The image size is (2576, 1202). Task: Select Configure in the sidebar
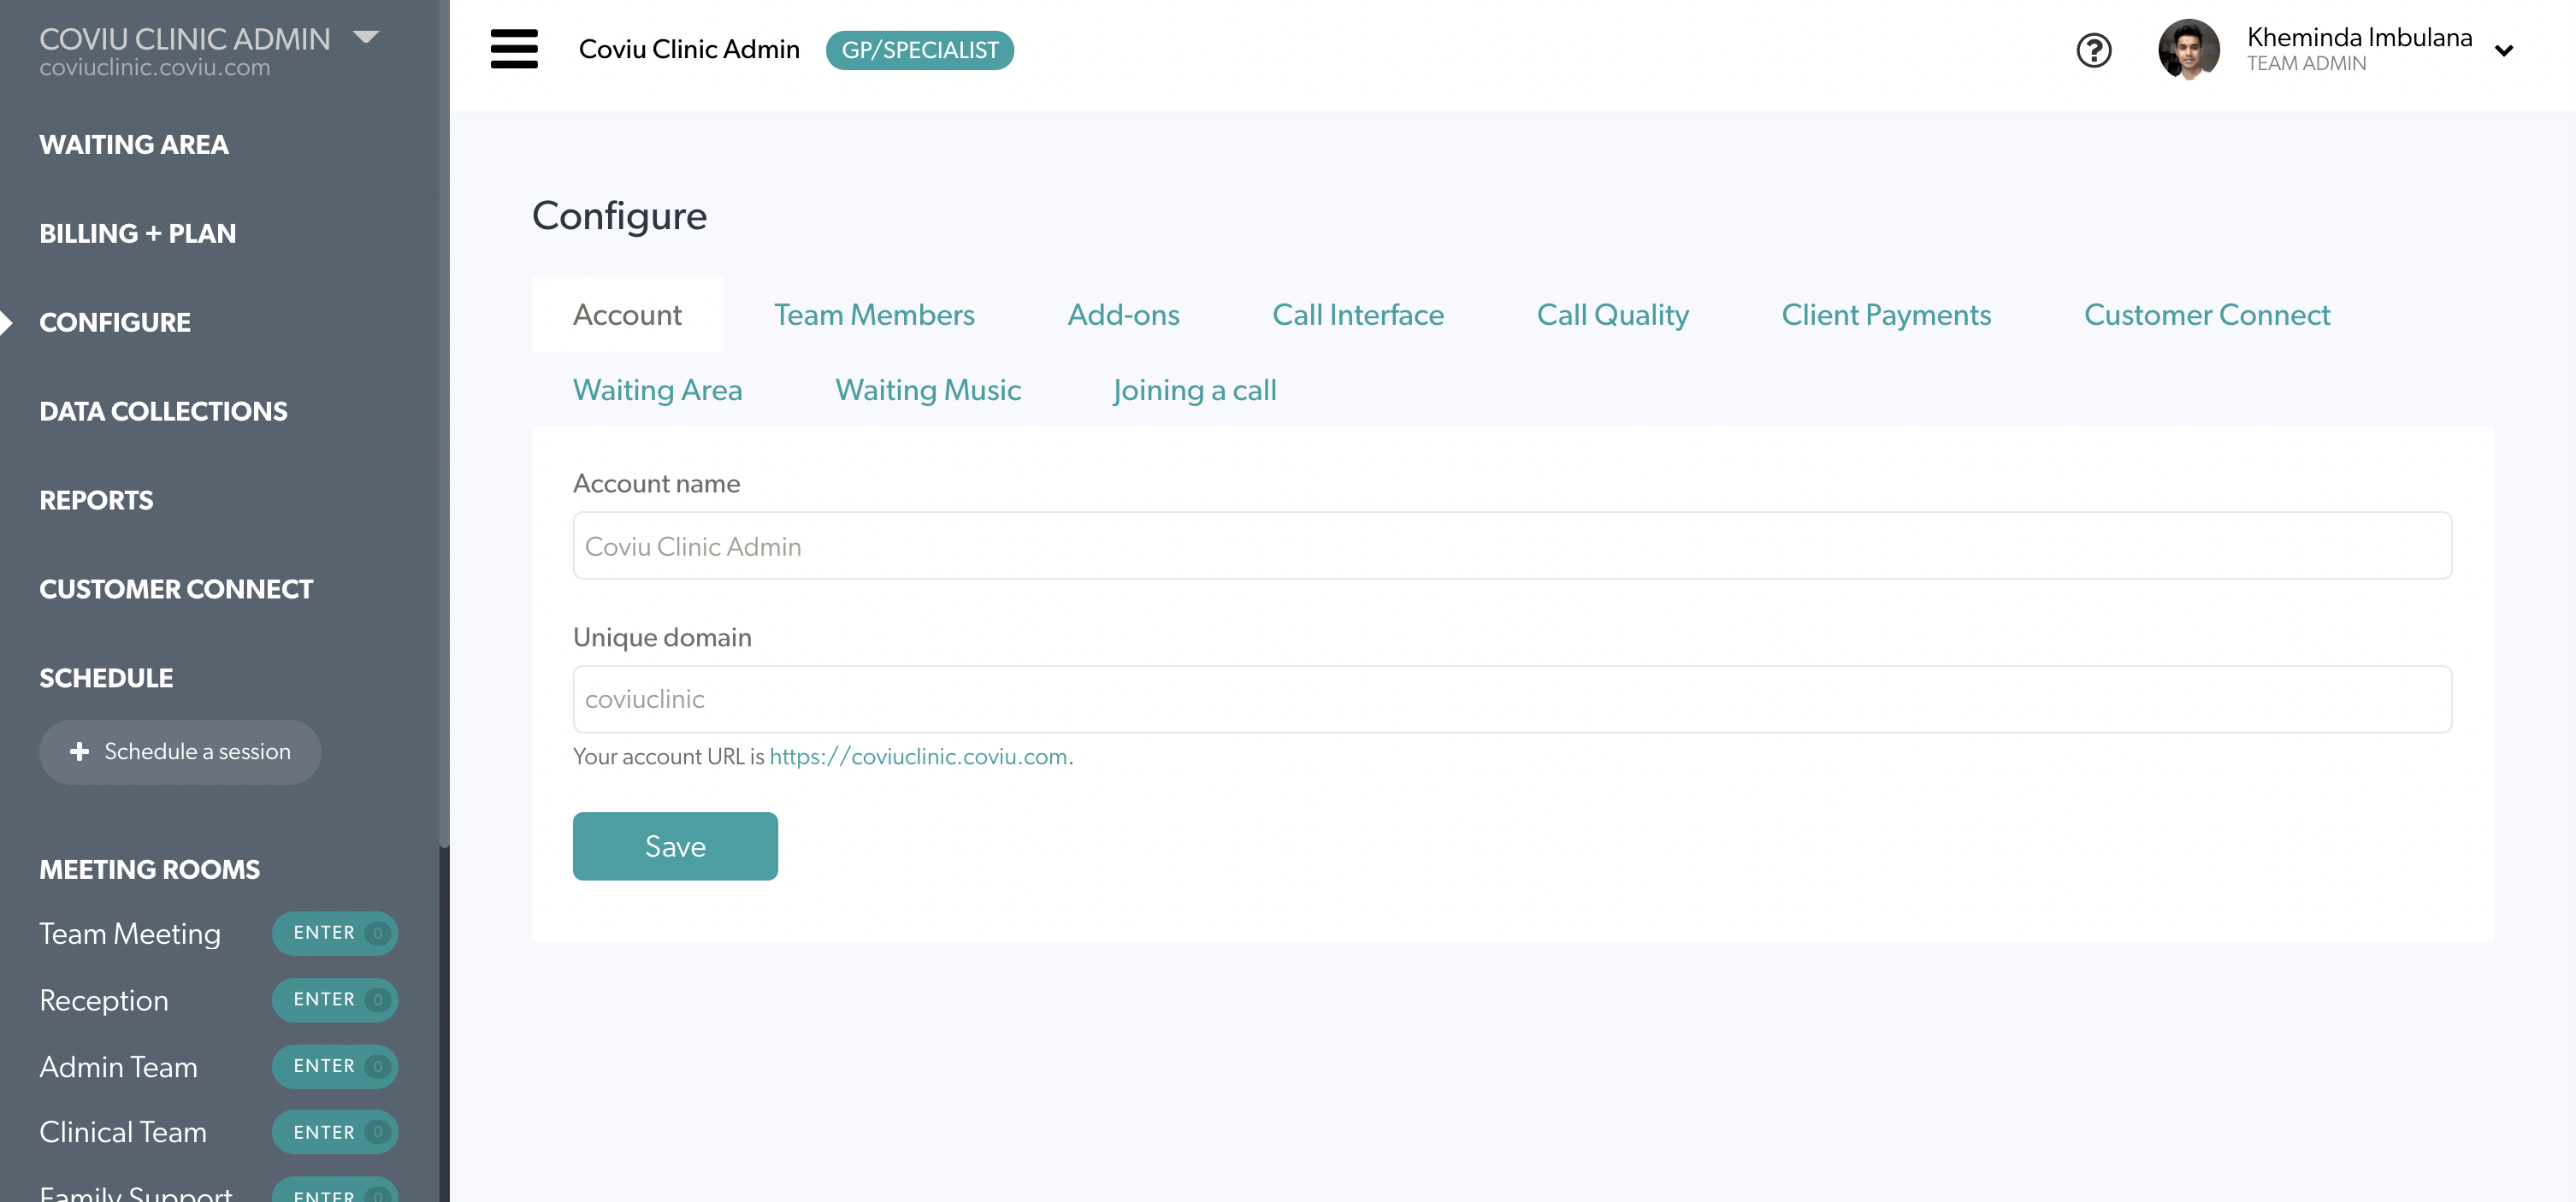[115, 323]
